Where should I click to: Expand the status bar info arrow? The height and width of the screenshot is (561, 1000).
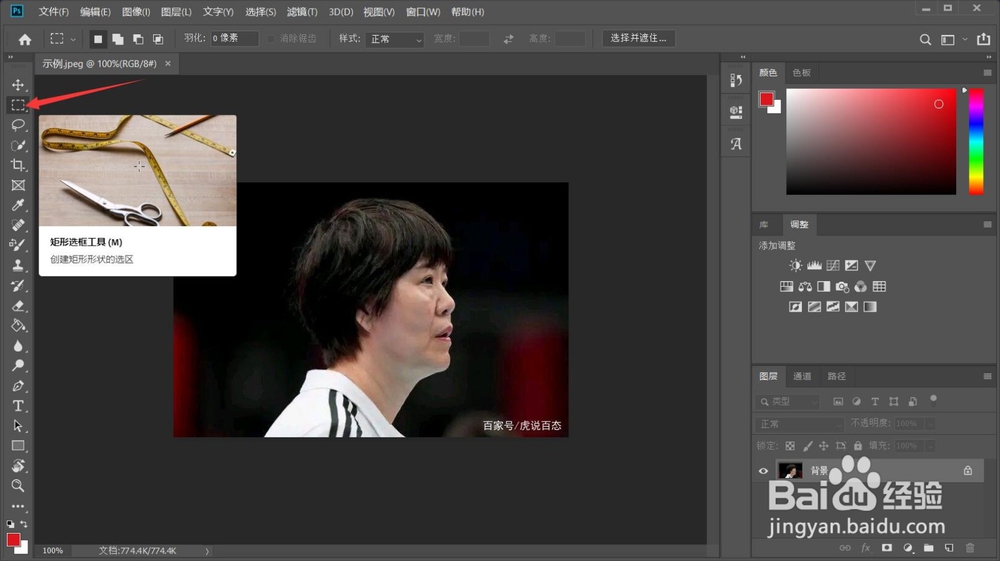coord(207,551)
